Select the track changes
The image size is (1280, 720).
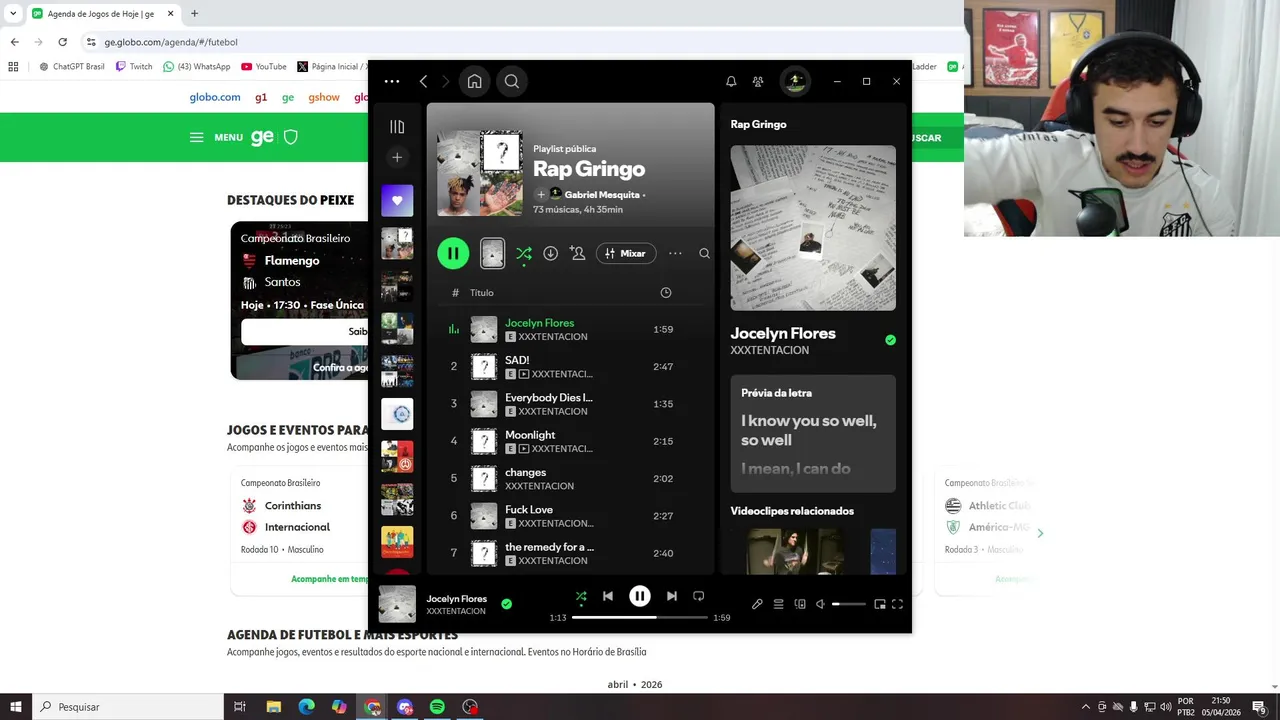point(525,472)
